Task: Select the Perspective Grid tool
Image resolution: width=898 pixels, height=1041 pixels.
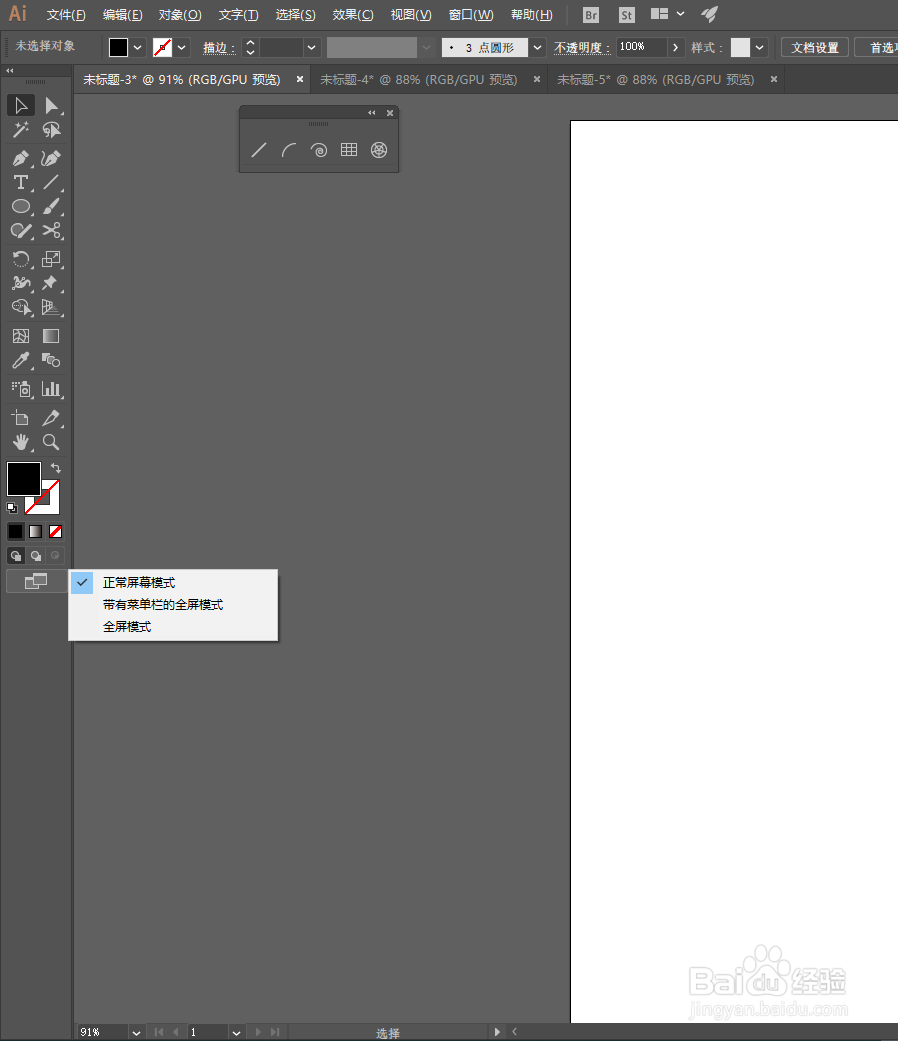Action: click(x=51, y=307)
